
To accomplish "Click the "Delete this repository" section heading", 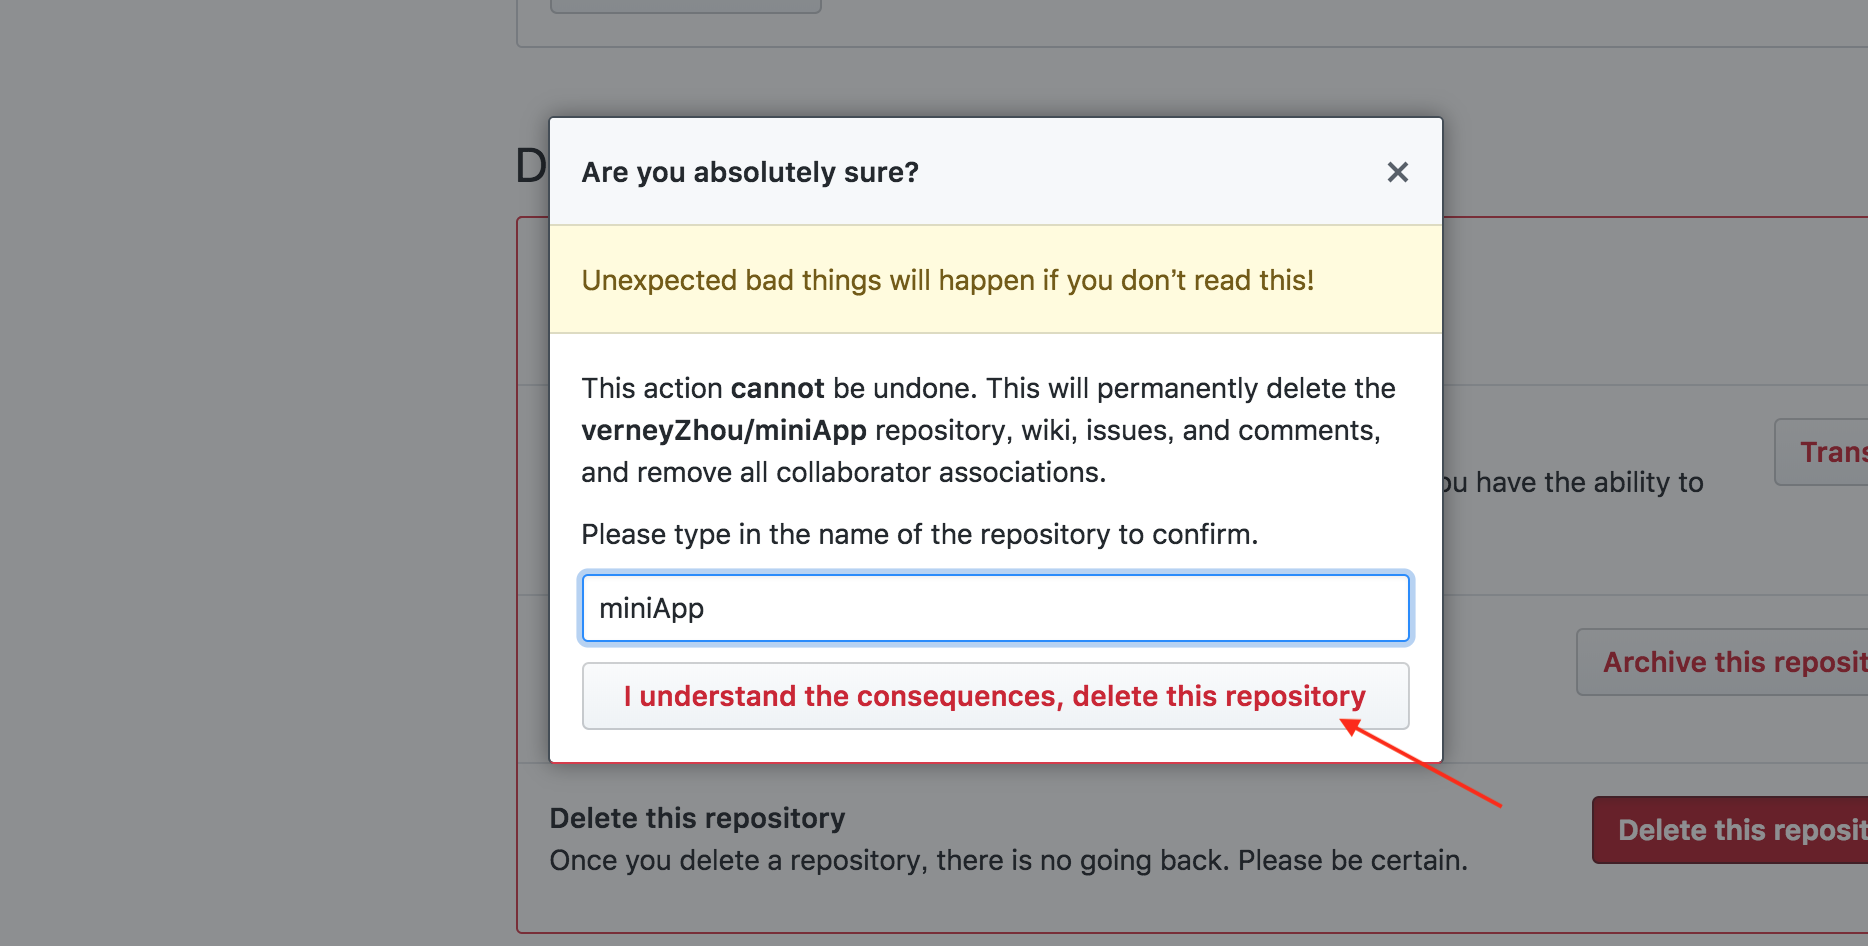I will [x=697, y=818].
